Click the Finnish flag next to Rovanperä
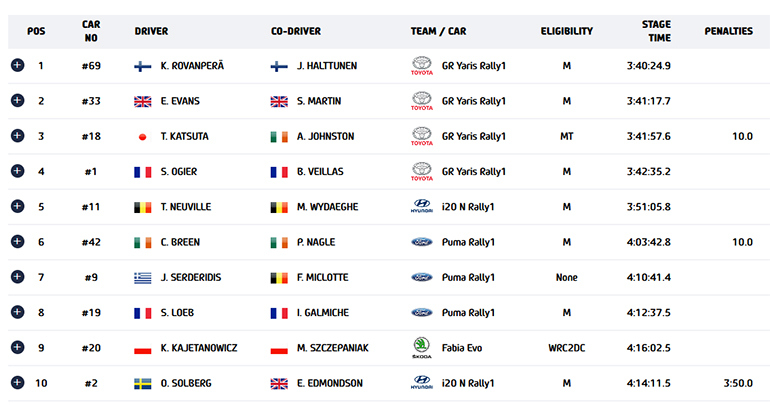This screenshot has width=770, height=409. [x=142, y=66]
